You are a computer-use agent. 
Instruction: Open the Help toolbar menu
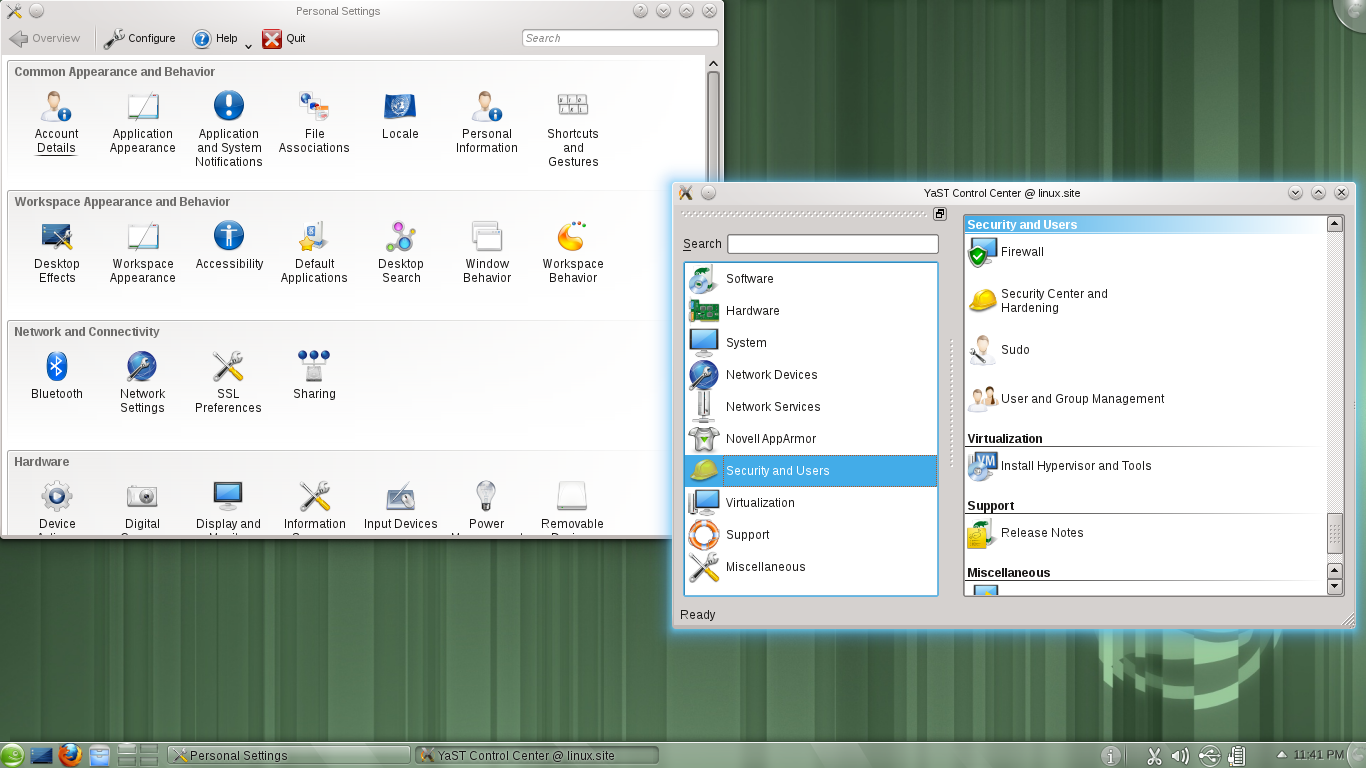222,39
